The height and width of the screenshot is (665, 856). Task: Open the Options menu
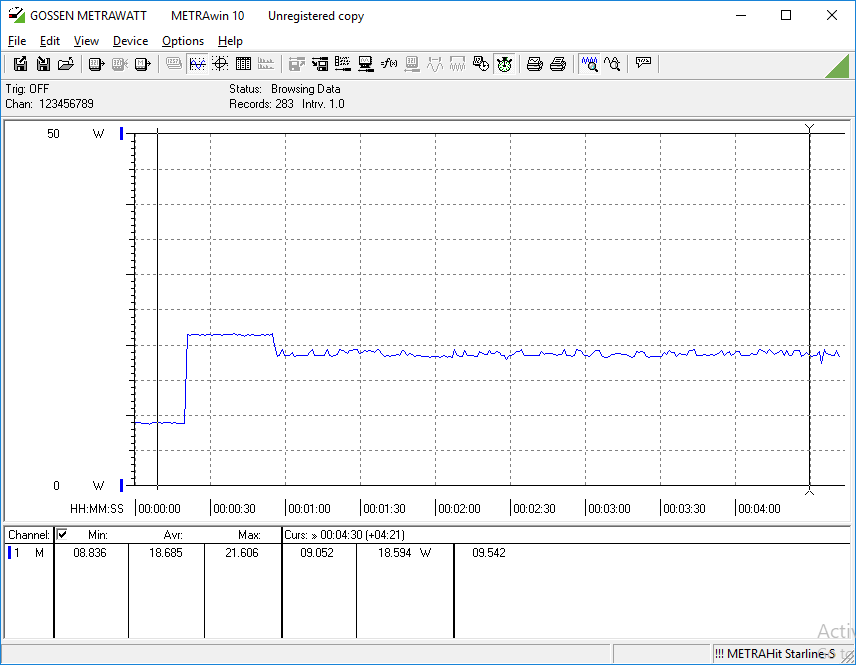coord(183,41)
